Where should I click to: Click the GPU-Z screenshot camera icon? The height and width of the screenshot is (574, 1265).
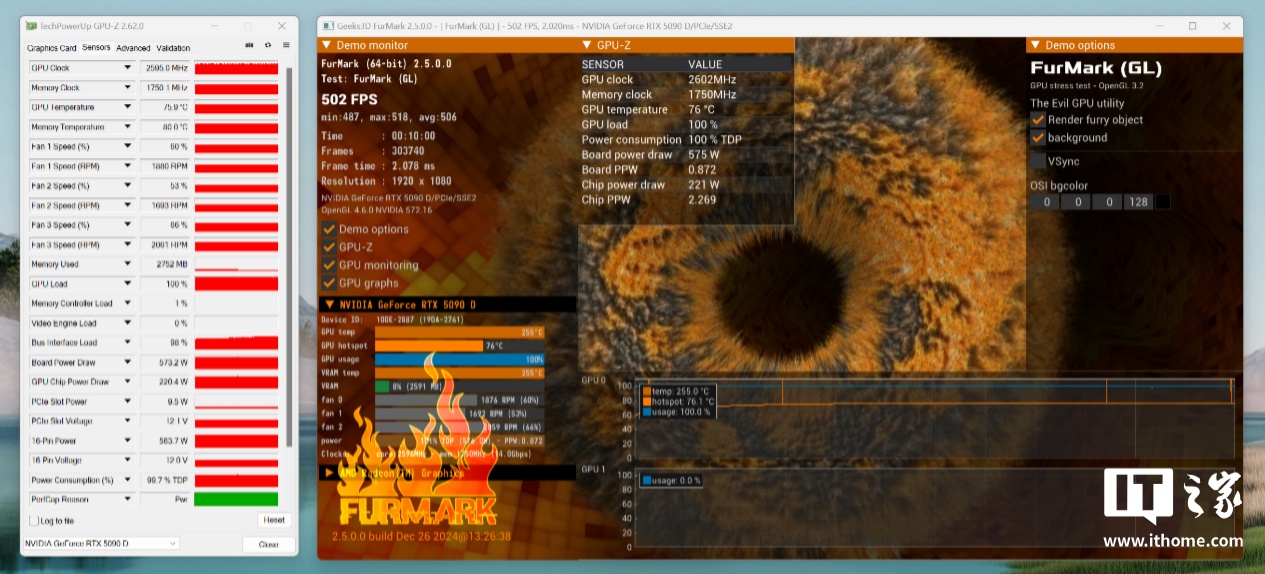tap(249, 46)
